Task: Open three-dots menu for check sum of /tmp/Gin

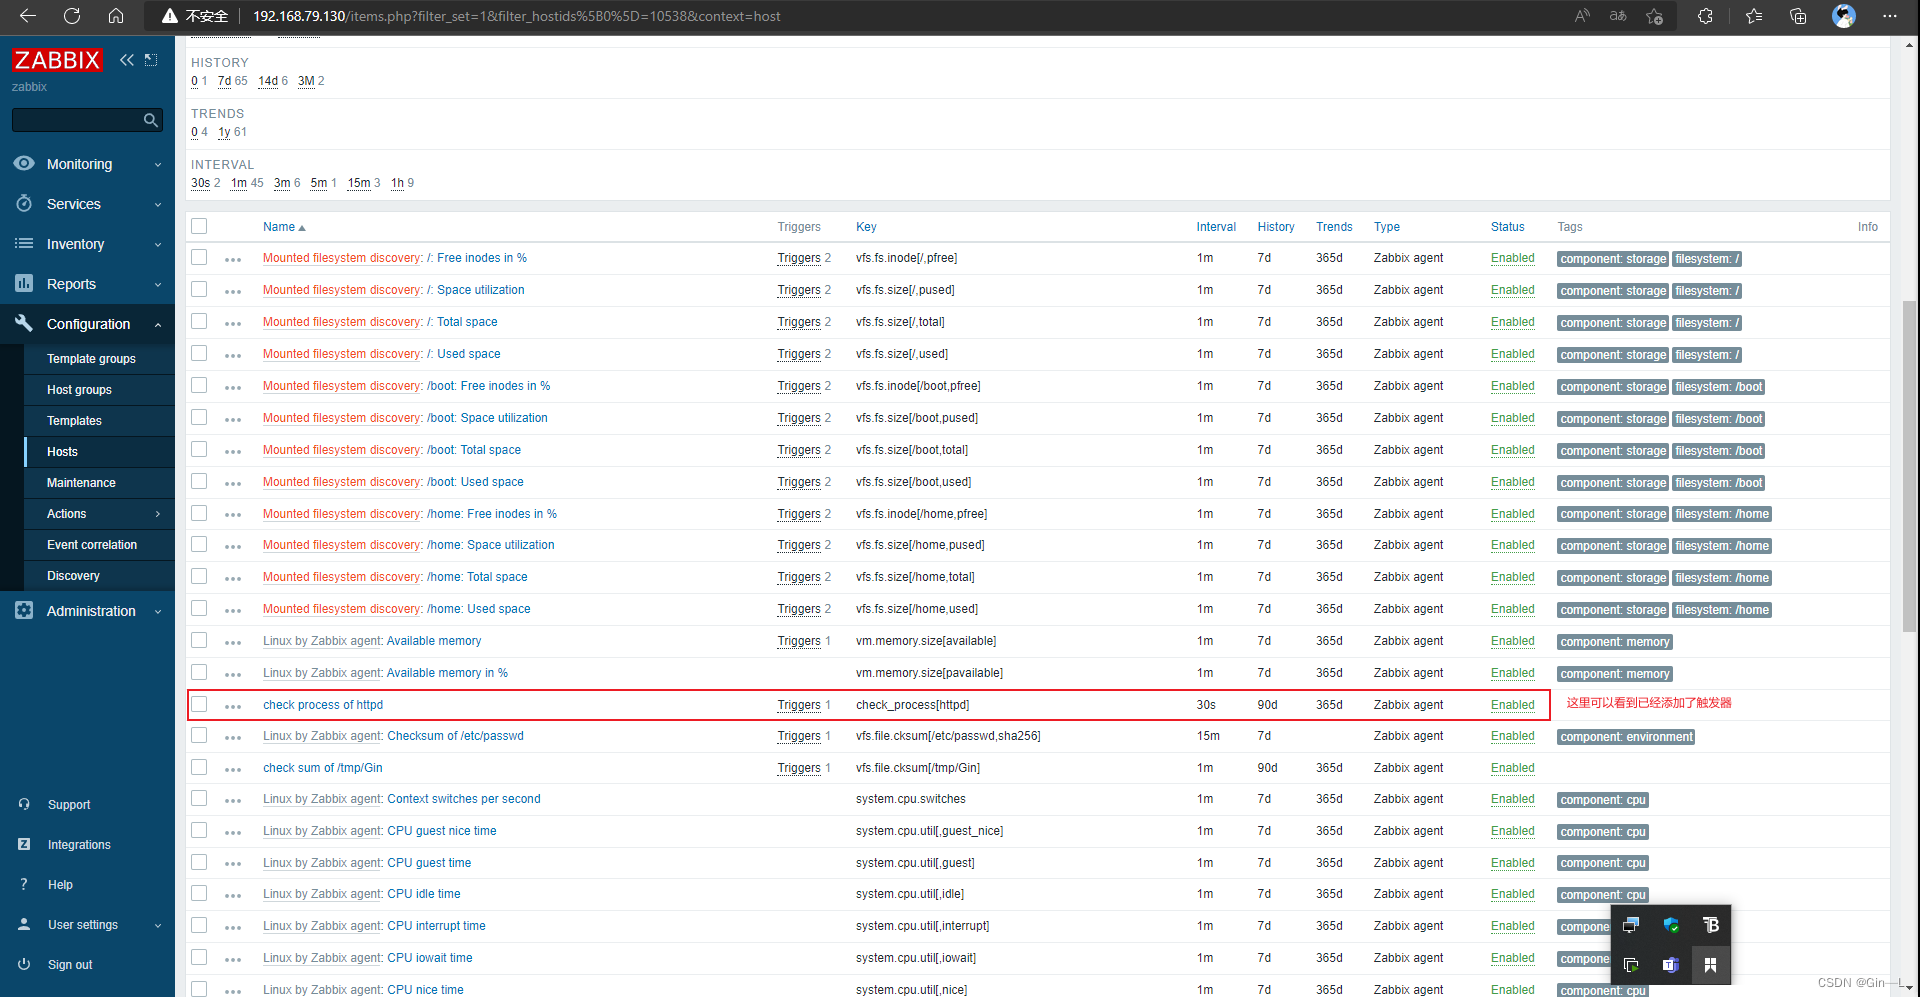Action: tap(233, 769)
